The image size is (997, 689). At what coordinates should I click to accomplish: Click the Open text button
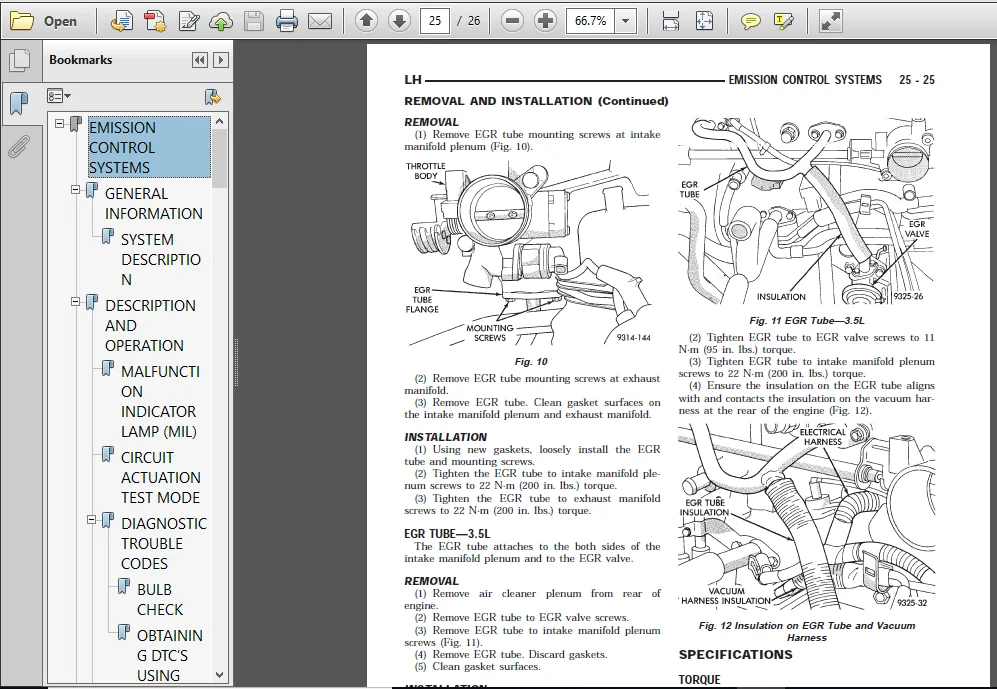tap(60, 21)
